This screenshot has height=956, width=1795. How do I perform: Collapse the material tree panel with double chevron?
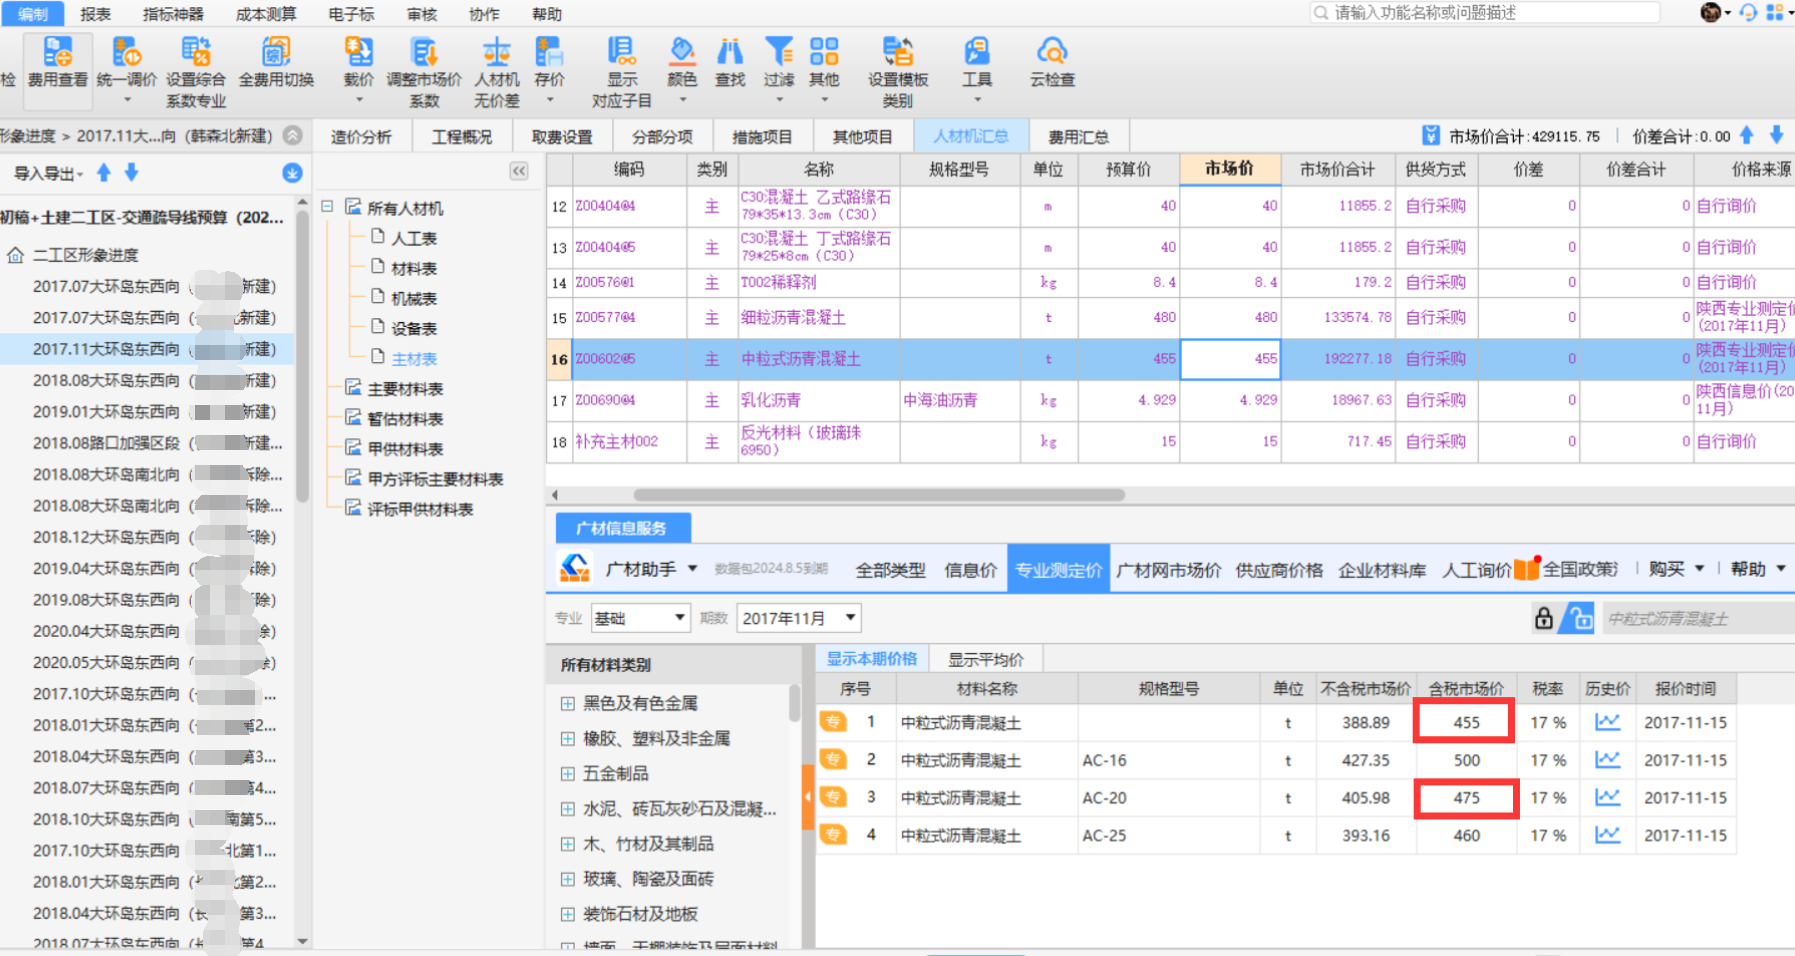click(x=519, y=171)
